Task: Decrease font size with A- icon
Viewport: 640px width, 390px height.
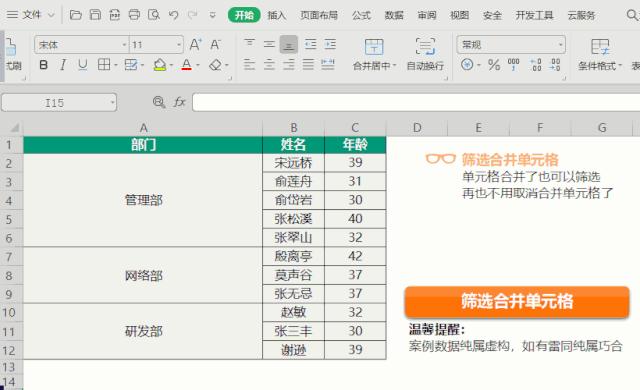Action: (215, 44)
